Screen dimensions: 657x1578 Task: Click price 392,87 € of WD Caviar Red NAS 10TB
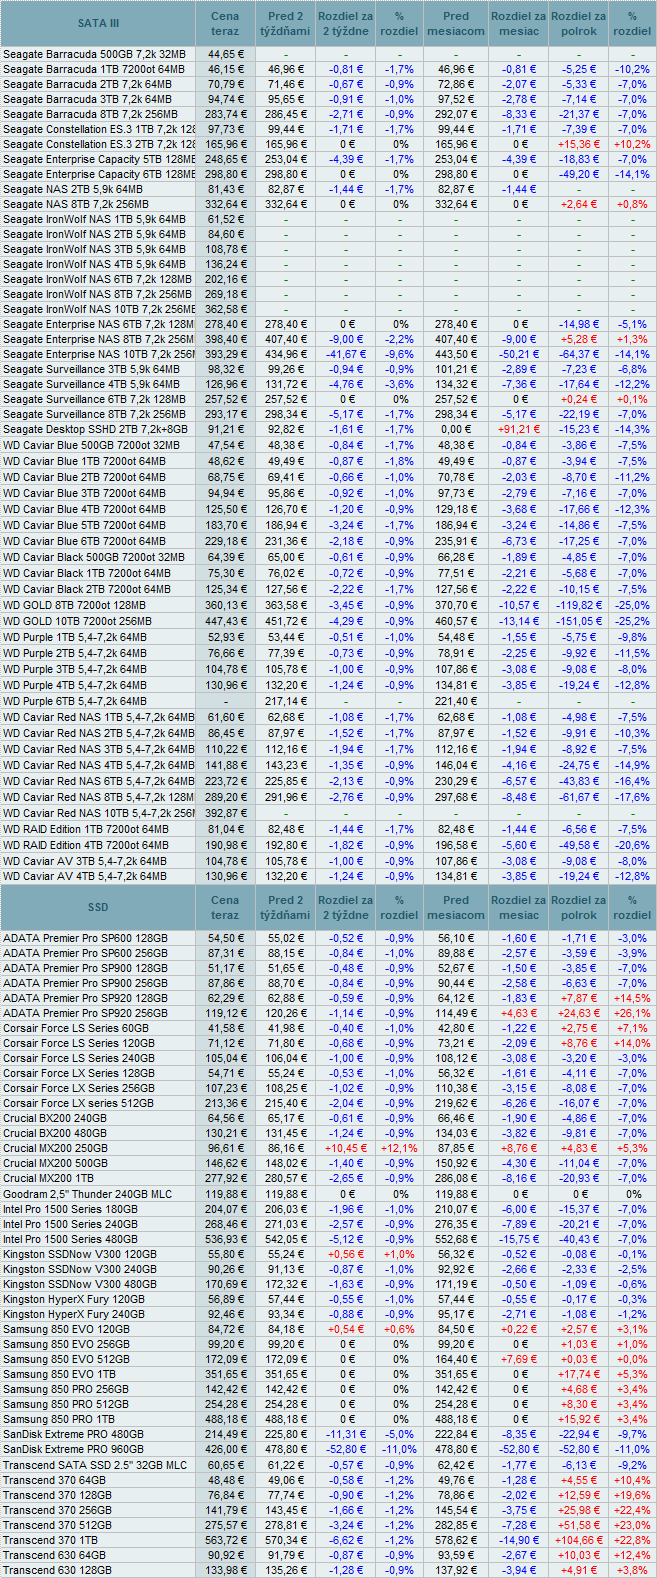pos(225,813)
